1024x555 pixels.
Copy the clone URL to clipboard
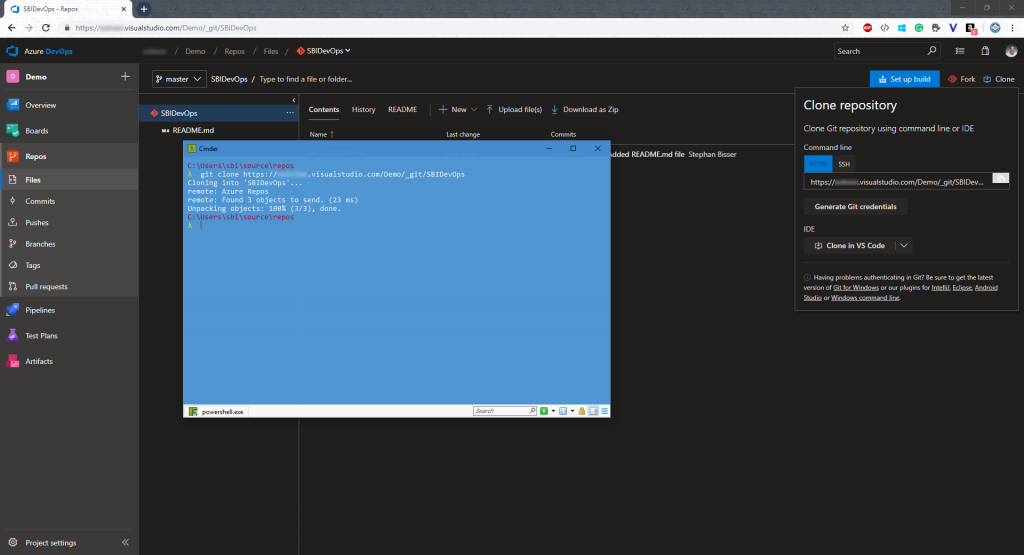tap(1000, 178)
